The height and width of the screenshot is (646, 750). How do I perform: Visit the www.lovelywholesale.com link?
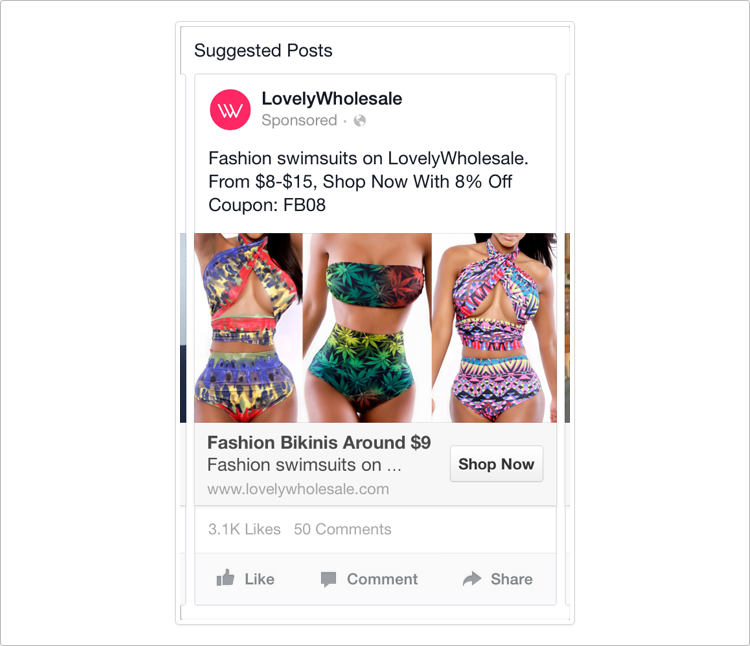[x=298, y=489]
